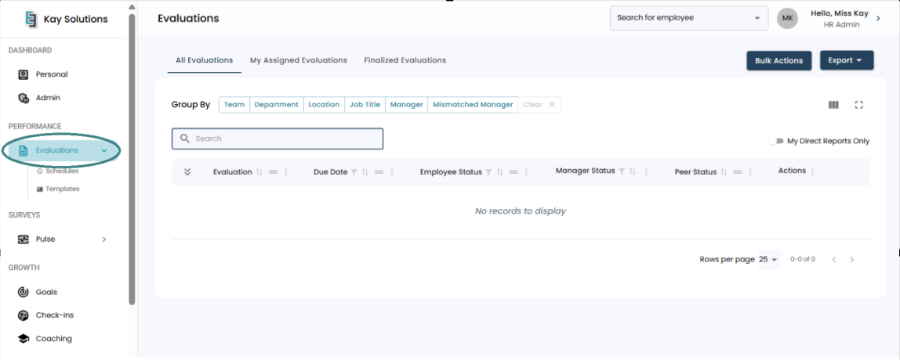Go to the previous page
The width and height of the screenshot is (900, 360).
coord(834,260)
